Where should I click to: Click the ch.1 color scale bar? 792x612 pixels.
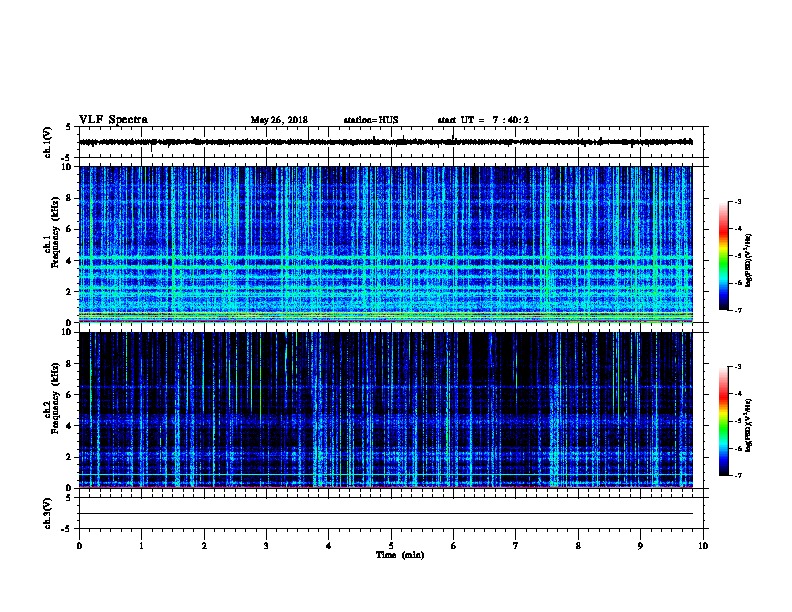click(x=723, y=256)
